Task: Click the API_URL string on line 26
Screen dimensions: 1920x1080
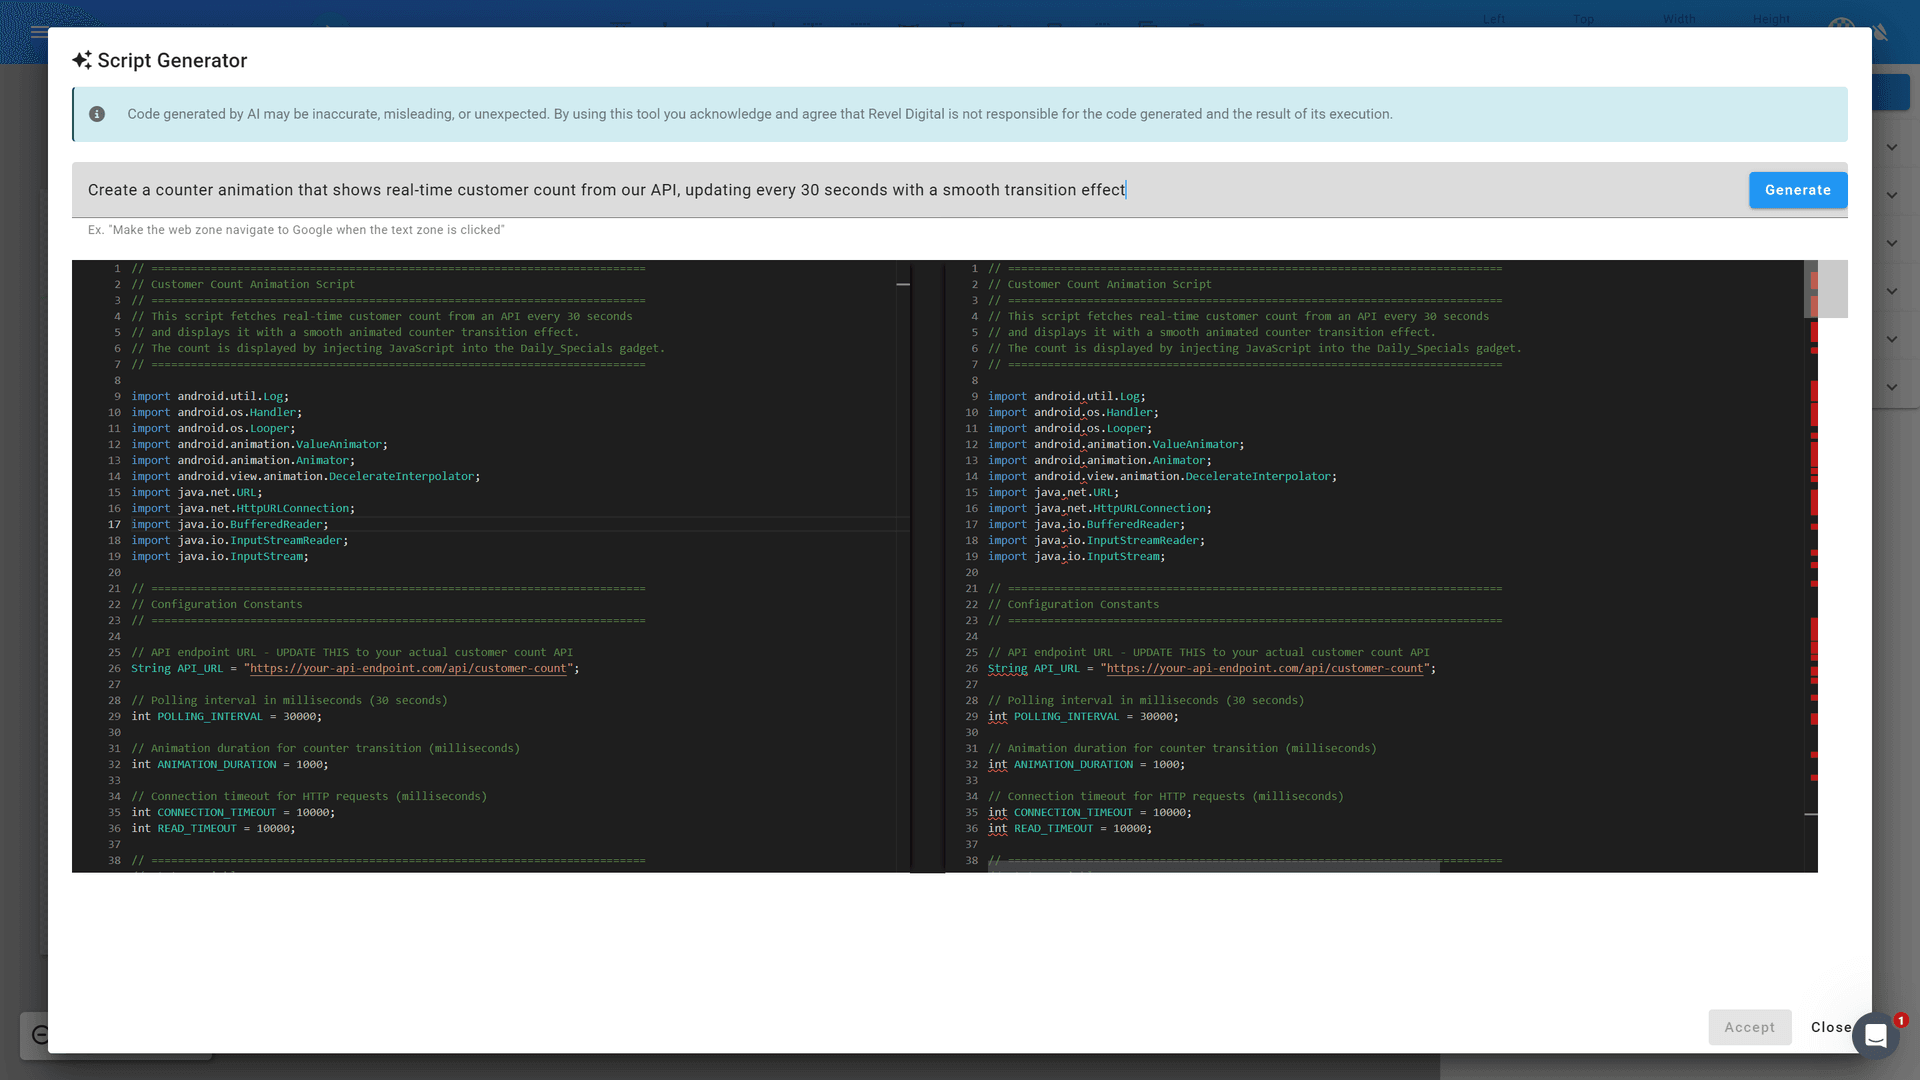Action: click(x=406, y=668)
